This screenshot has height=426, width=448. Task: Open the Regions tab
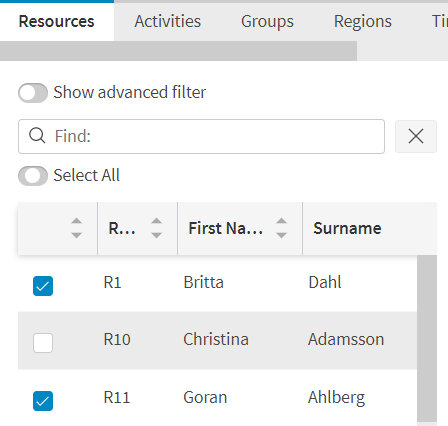[363, 22]
